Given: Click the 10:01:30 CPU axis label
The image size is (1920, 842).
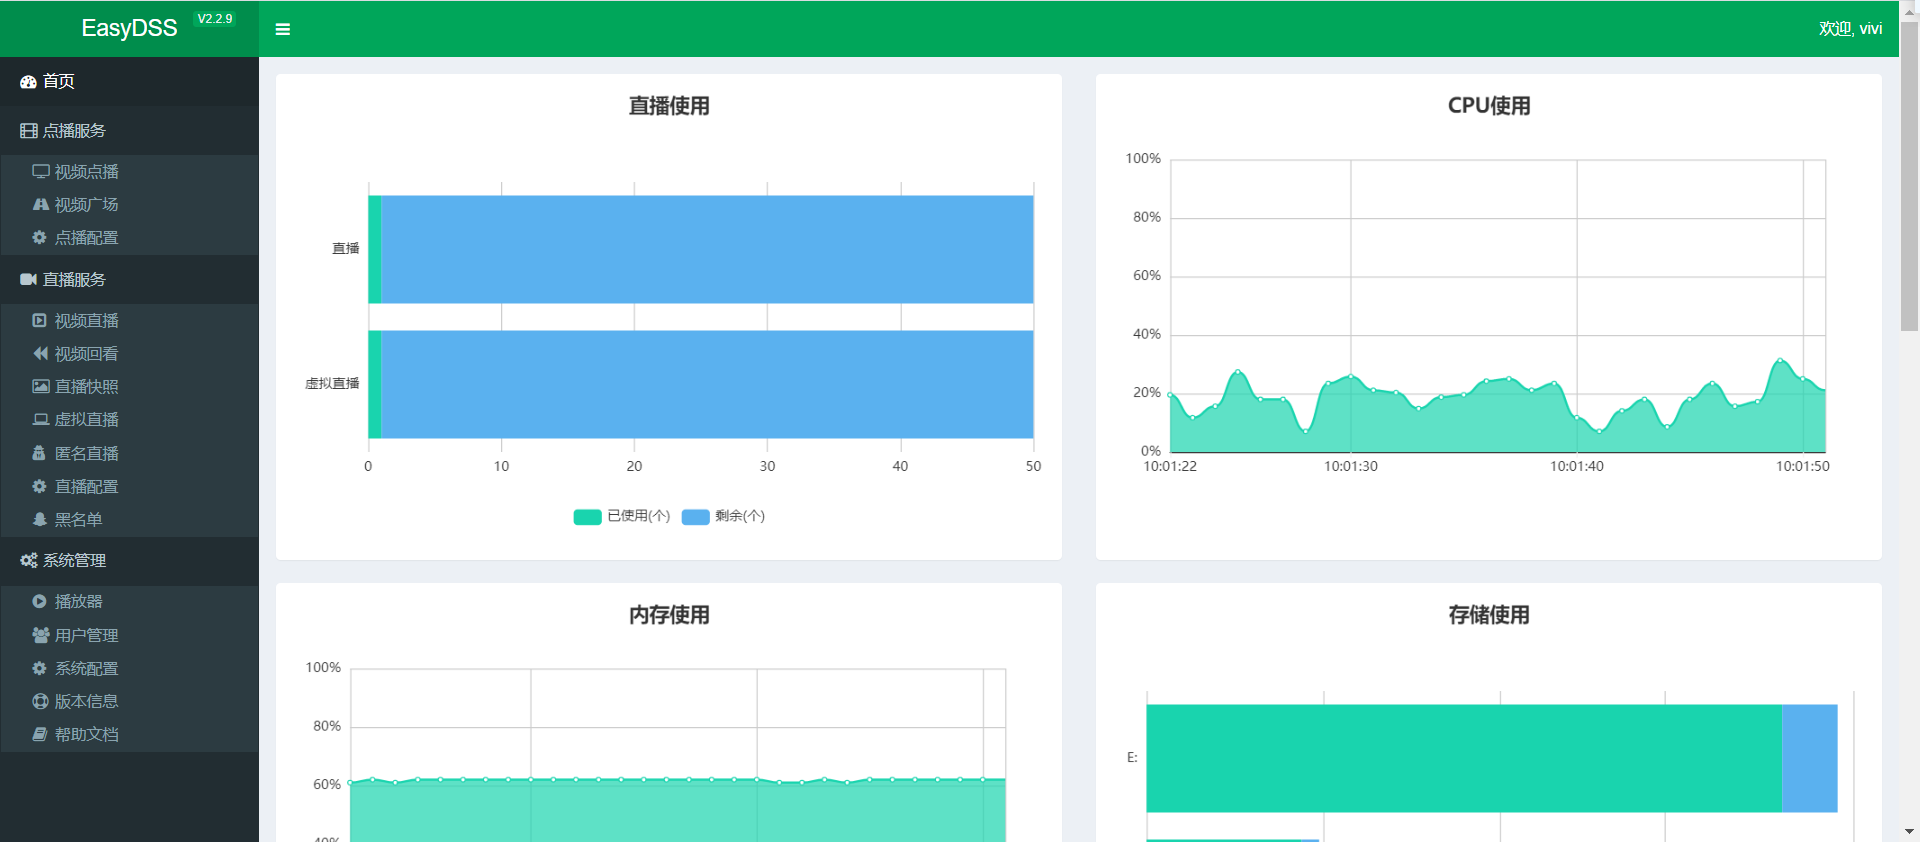Looking at the screenshot, I should [x=1351, y=466].
